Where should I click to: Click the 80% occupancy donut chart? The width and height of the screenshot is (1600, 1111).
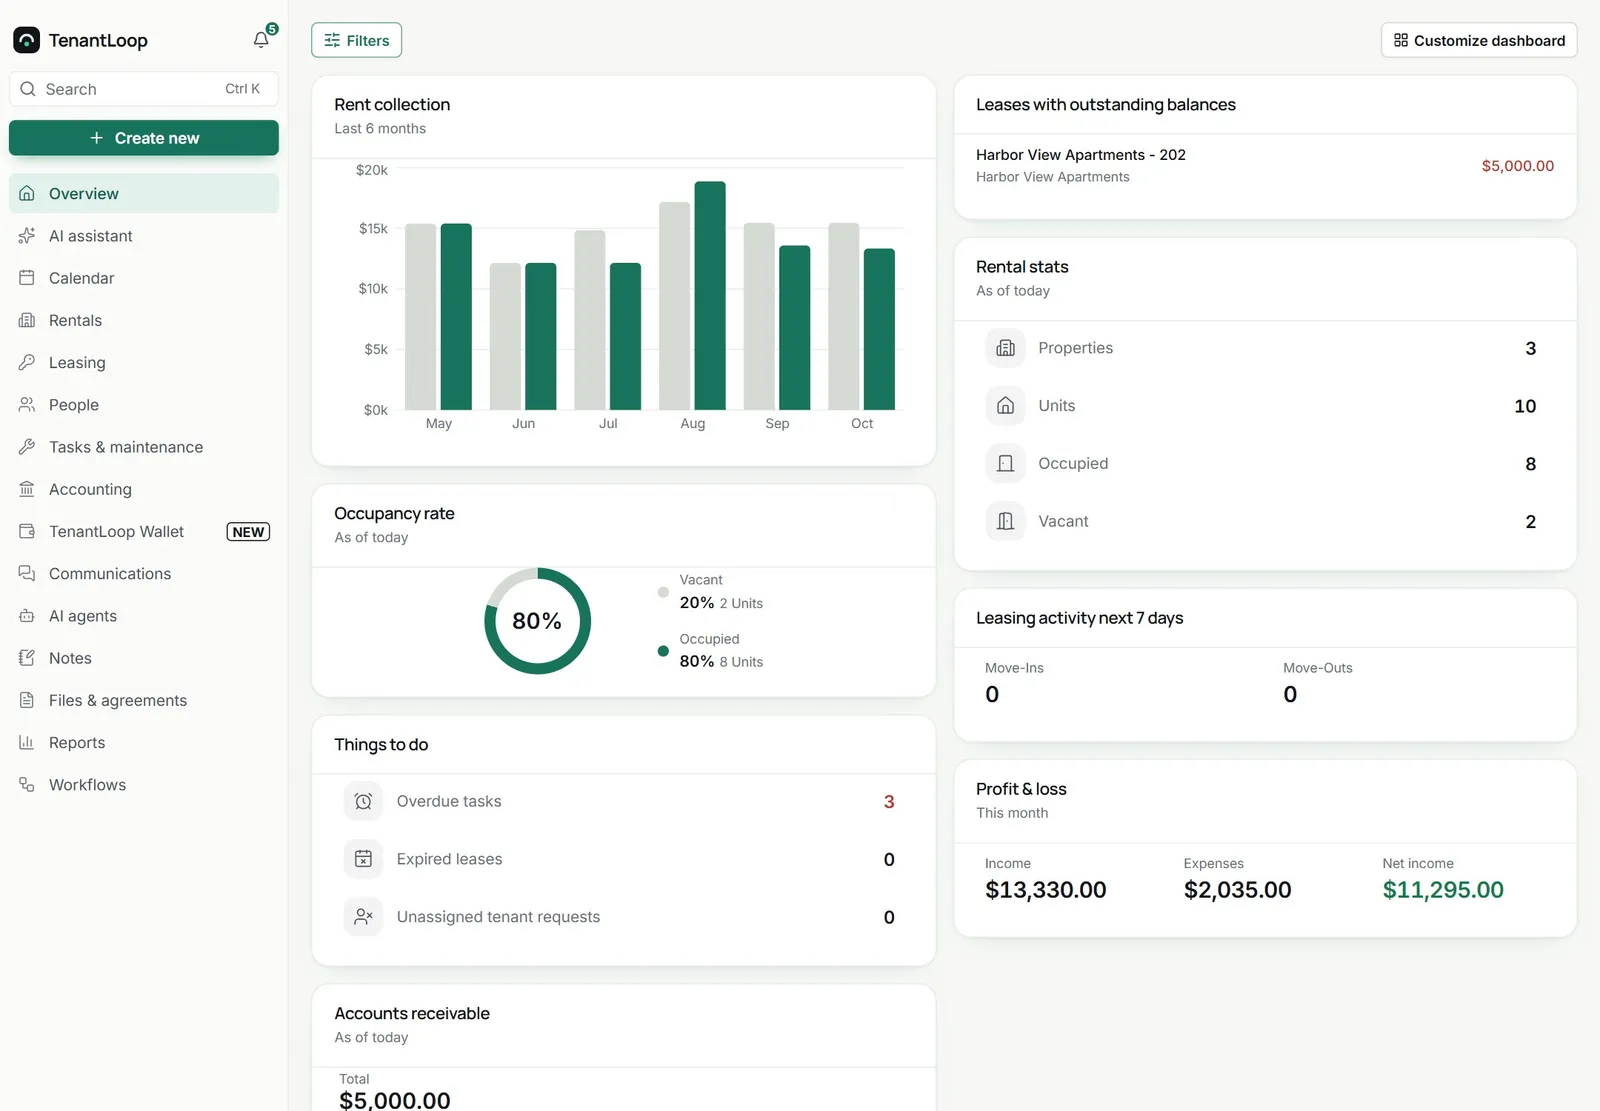click(538, 621)
